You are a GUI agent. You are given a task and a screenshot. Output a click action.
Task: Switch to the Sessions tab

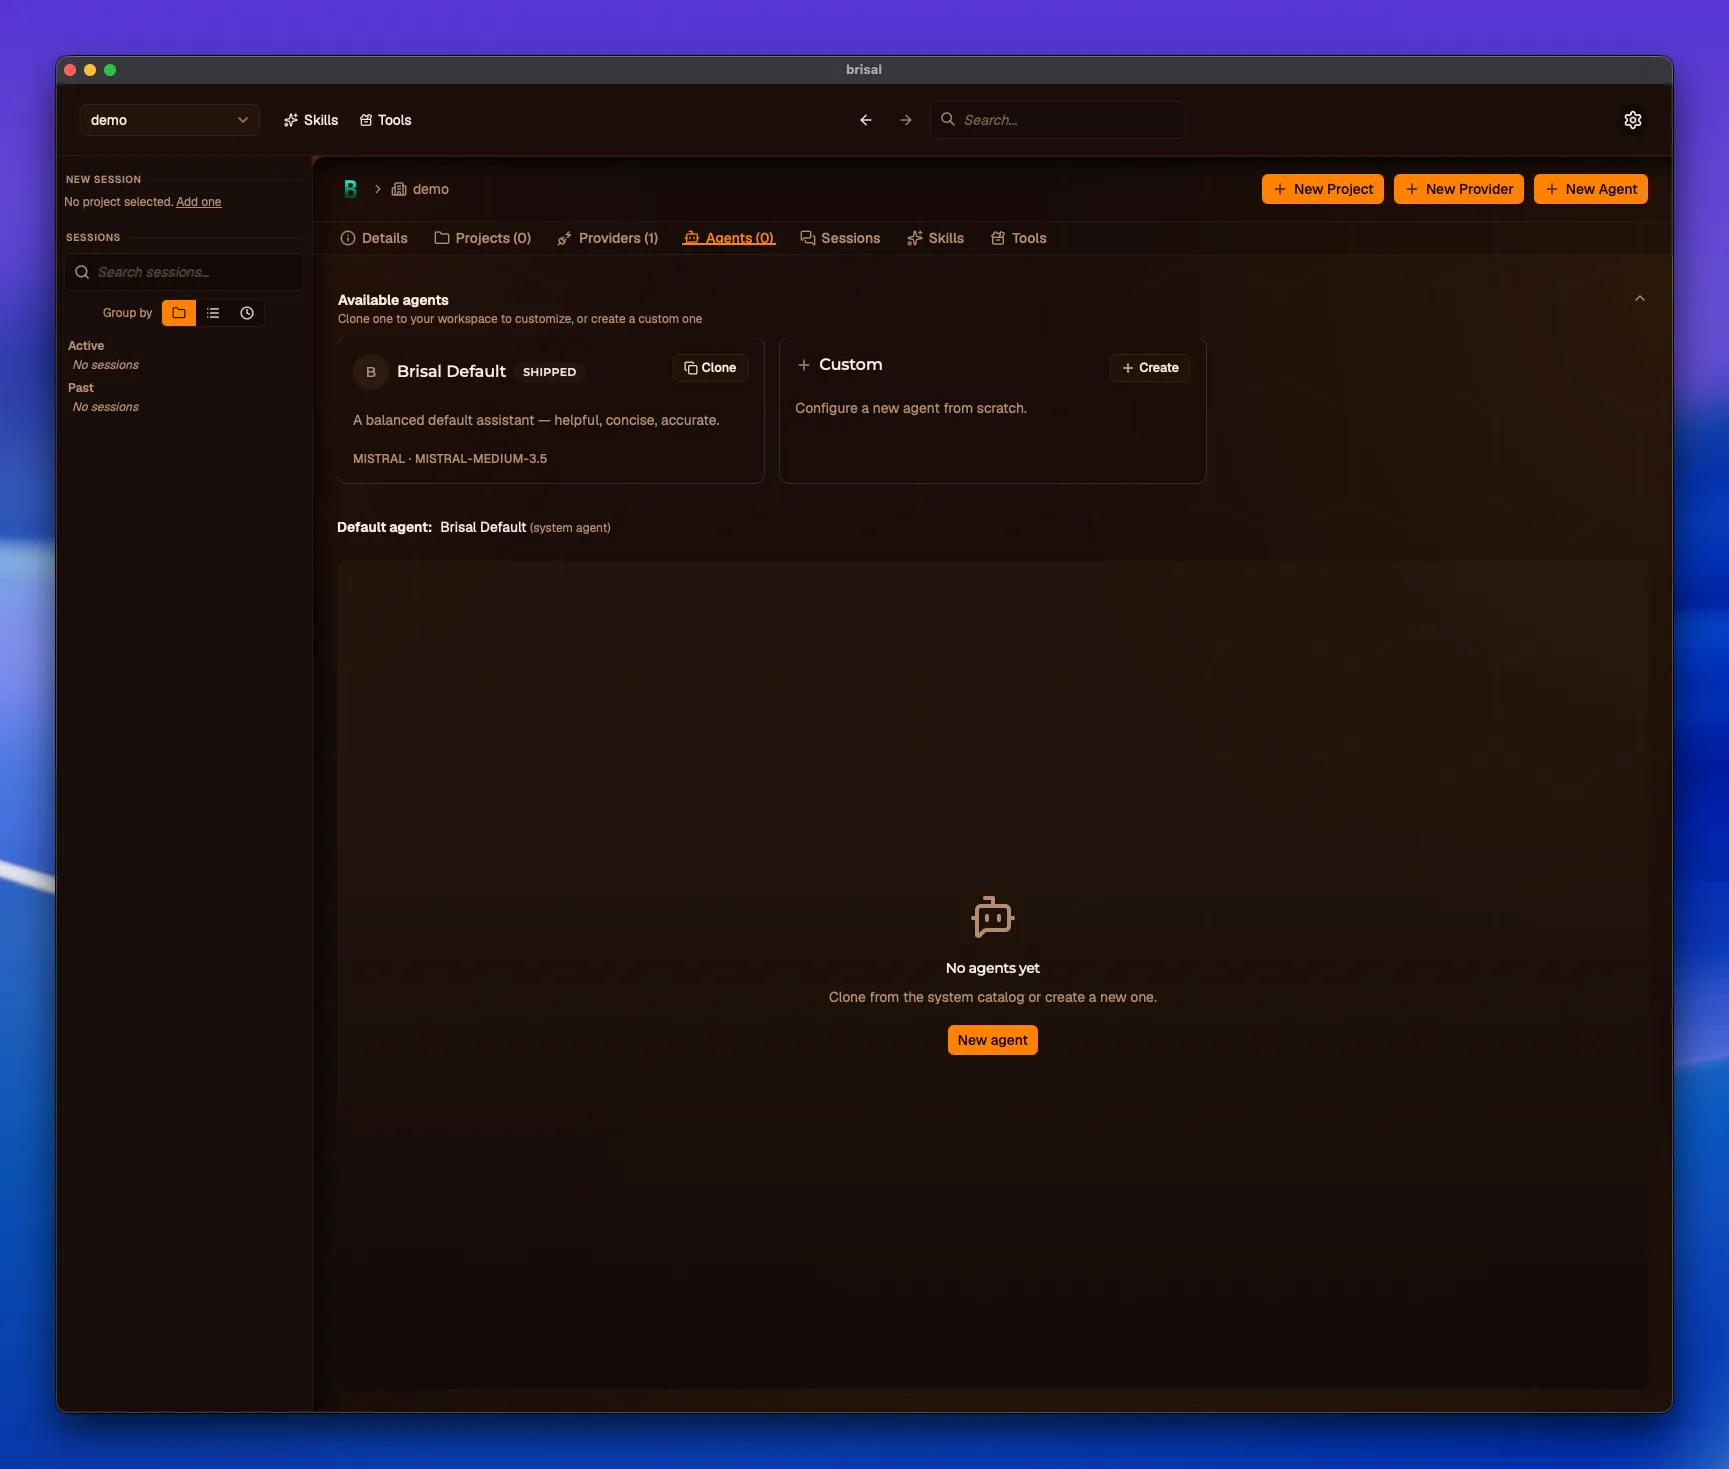(x=840, y=238)
